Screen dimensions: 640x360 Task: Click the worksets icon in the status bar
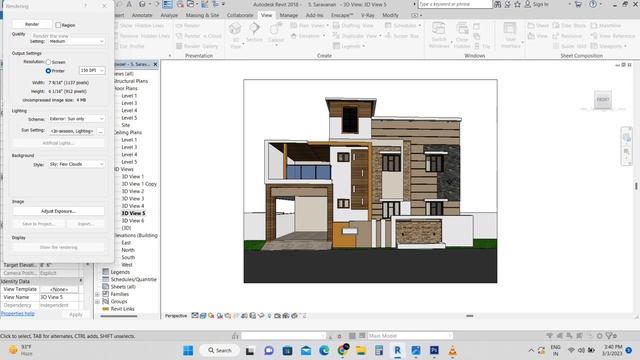tap(235, 336)
